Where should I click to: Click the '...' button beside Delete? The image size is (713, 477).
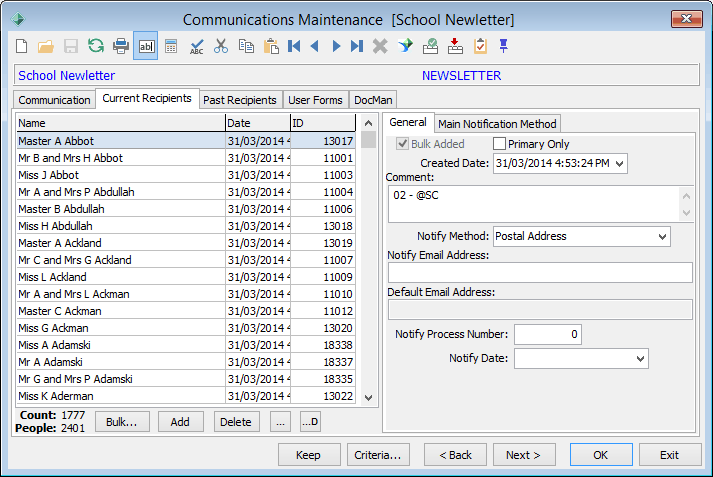(x=280, y=422)
